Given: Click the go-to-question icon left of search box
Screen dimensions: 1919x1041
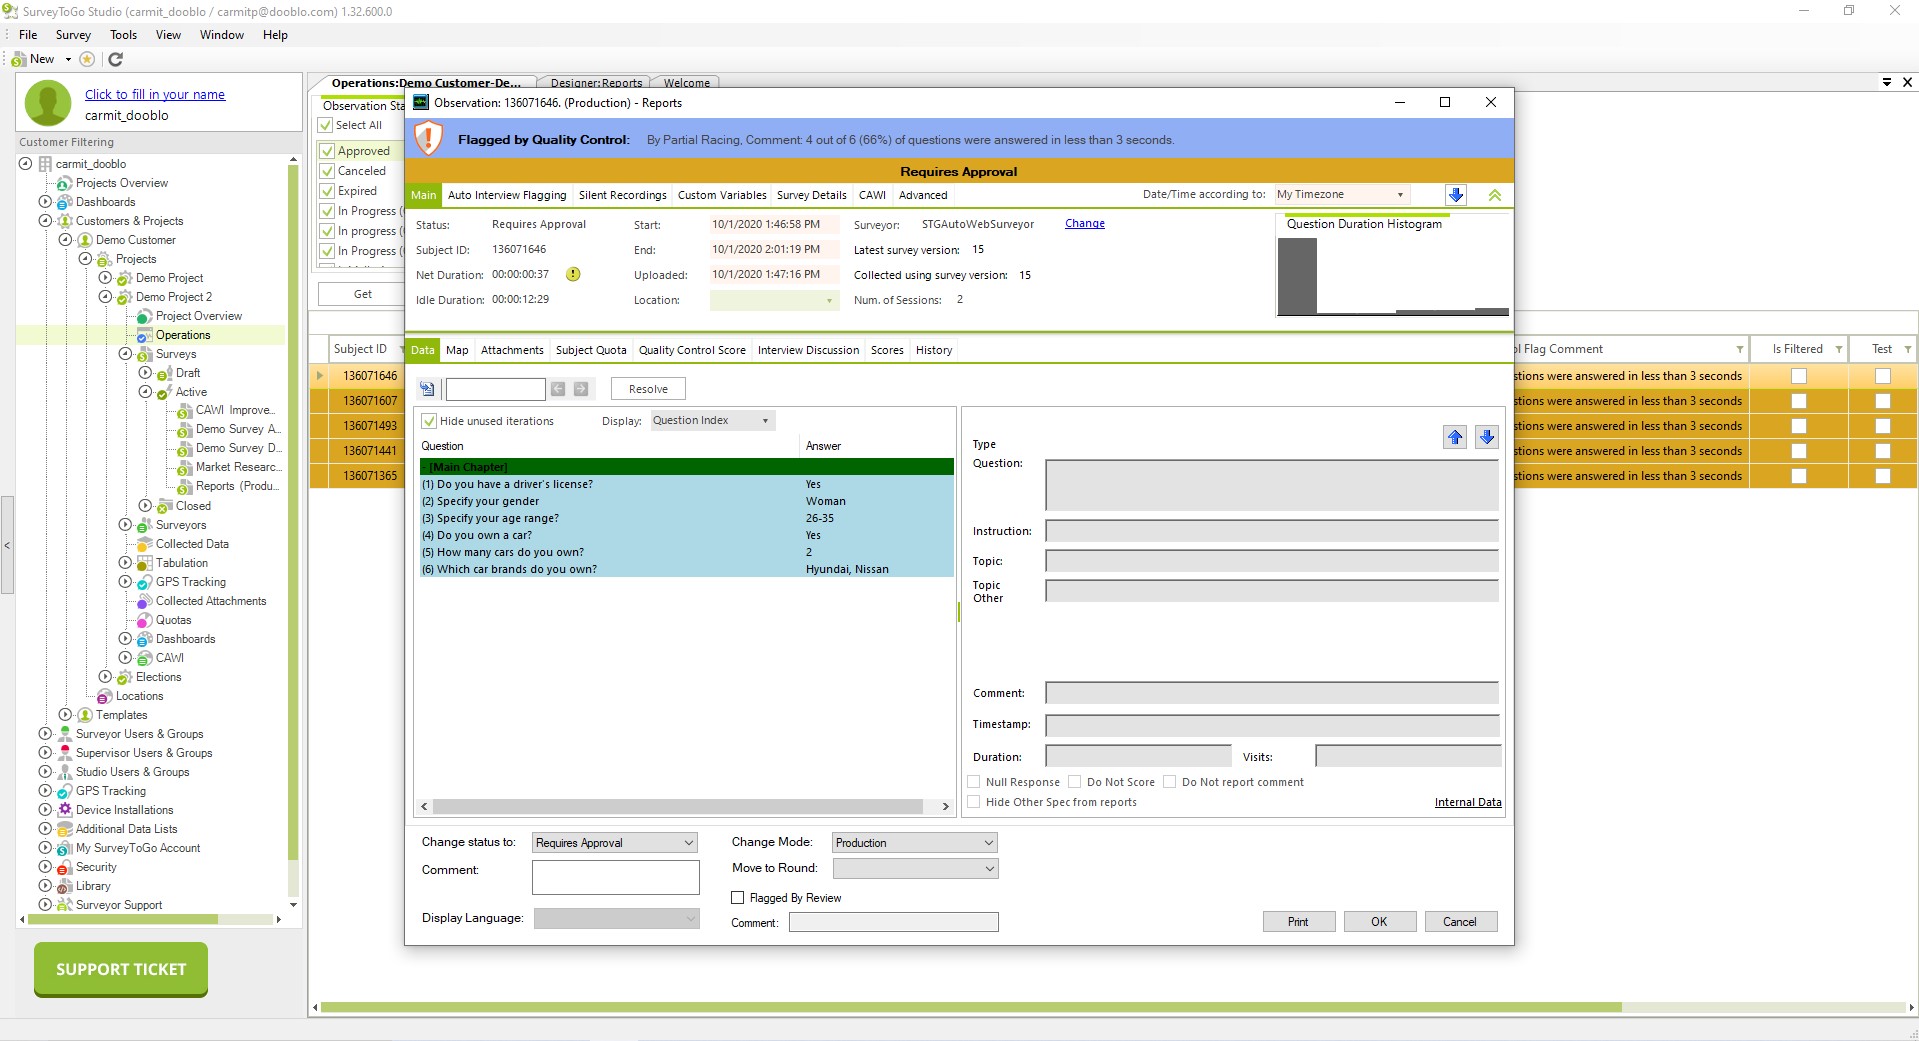Looking at the screenshot, I should click(428, 389).
